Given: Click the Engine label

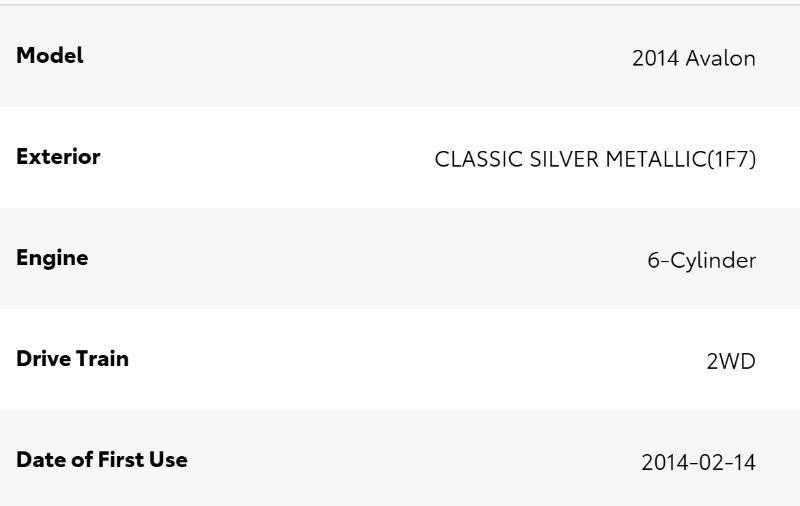Looking at the screenshot, I should (x=52, y=258).
